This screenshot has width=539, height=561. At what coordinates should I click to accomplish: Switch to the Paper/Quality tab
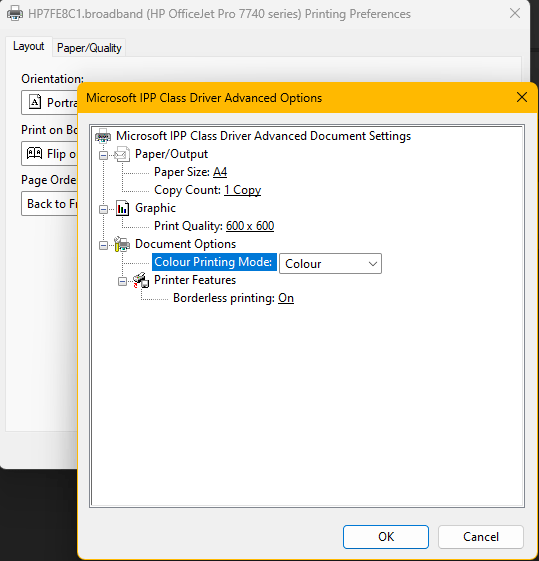coord(89,48)
